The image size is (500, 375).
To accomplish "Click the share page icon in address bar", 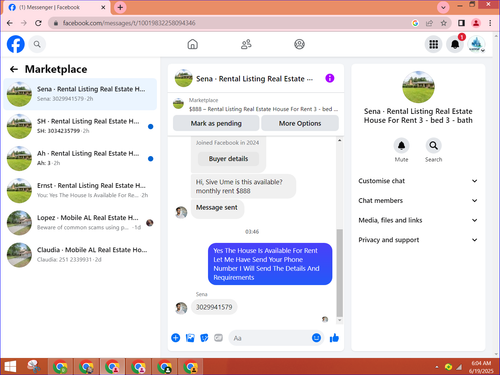I will click(429, 23).
